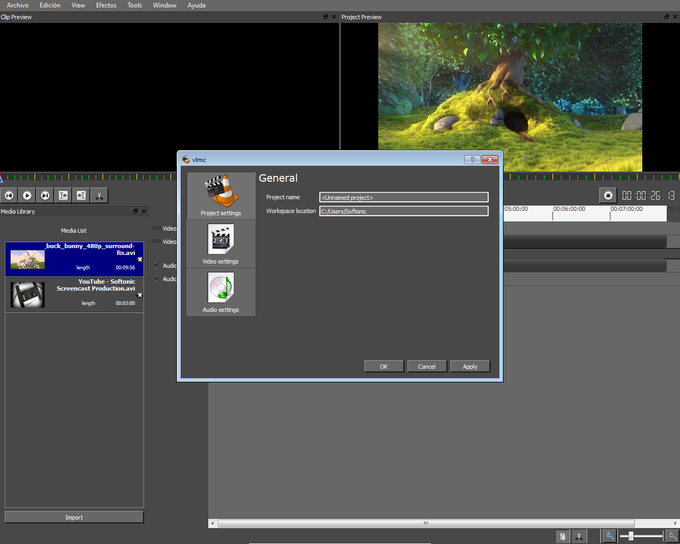Click the record button in Project Preview
The image size is (680, 544).
click(x=607, y=196)
